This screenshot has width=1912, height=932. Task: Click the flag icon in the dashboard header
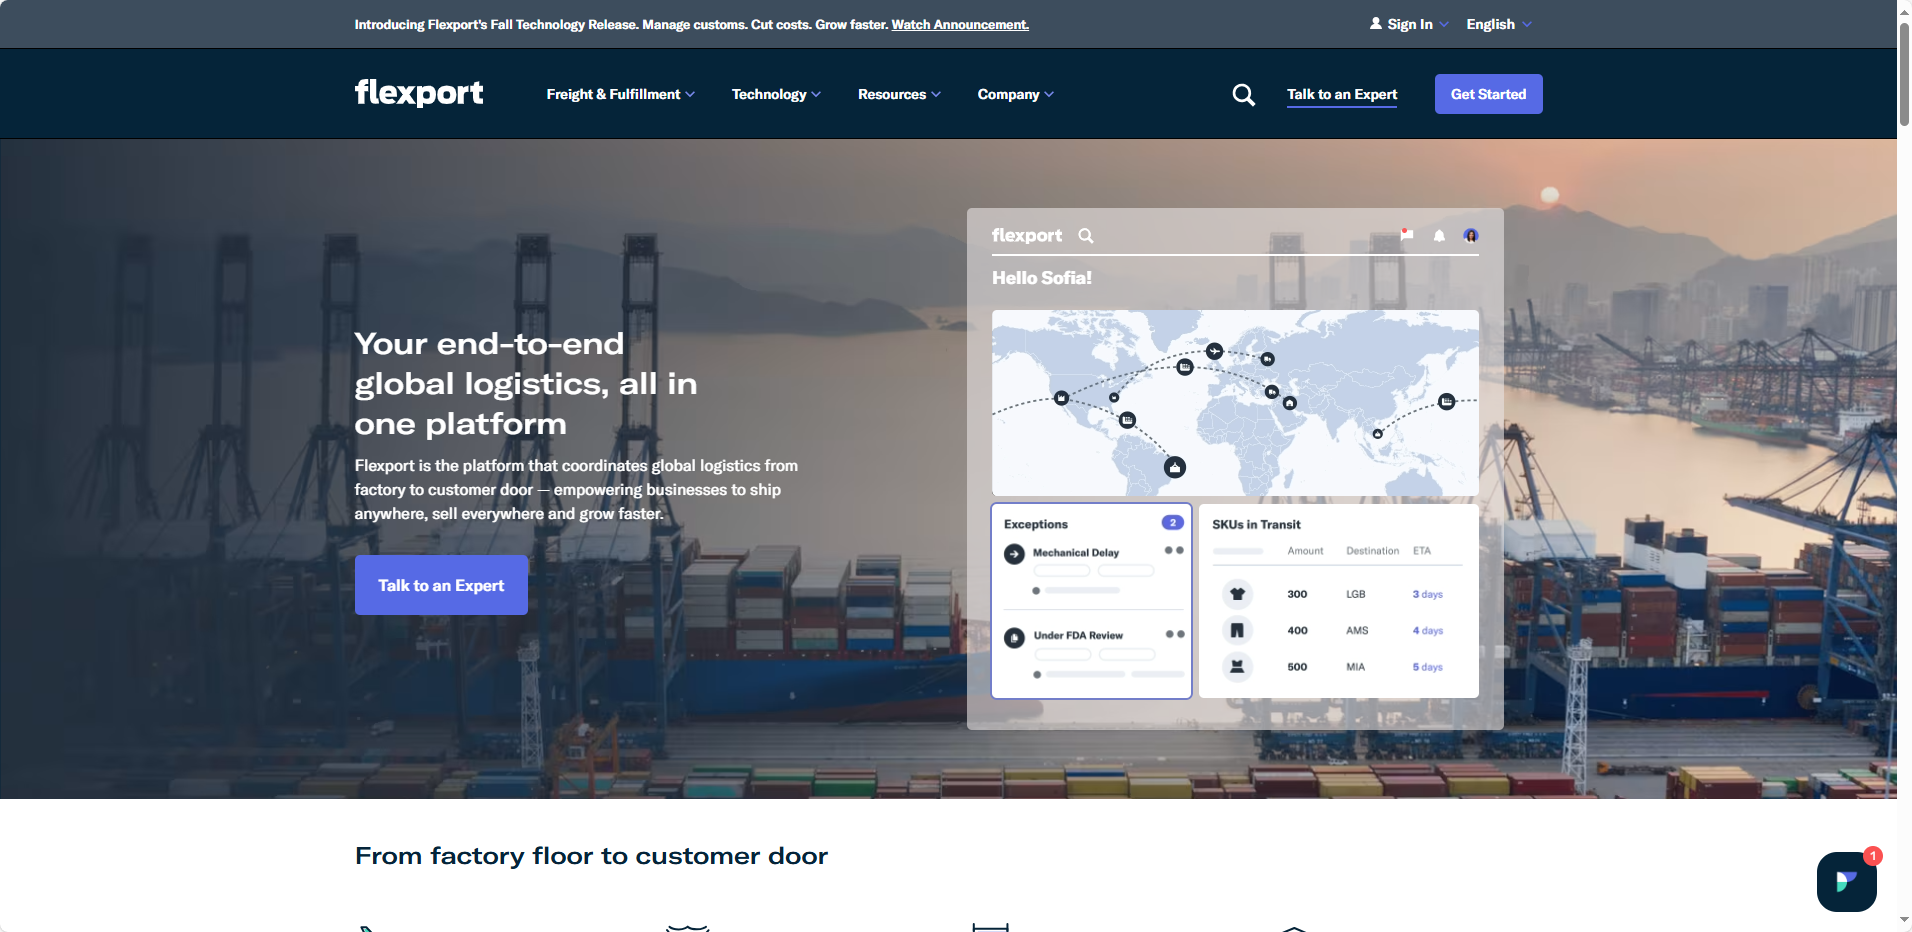click(1407, 235)
